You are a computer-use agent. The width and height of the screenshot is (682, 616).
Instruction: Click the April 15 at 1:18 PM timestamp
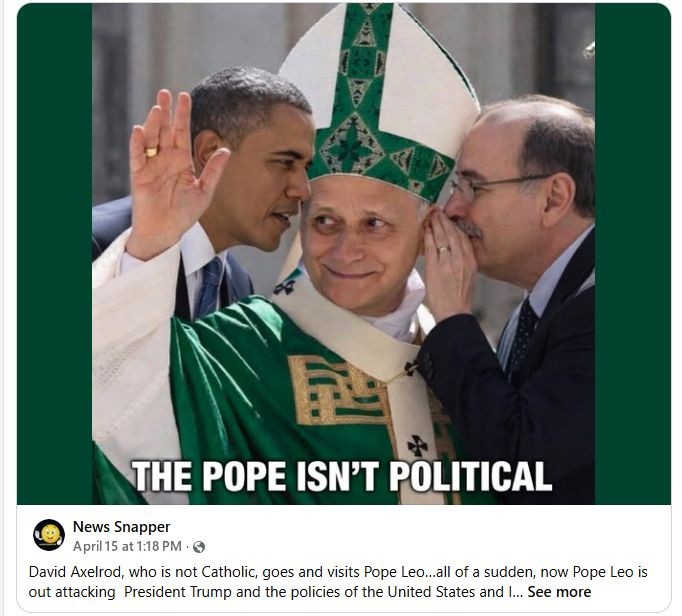127,546
